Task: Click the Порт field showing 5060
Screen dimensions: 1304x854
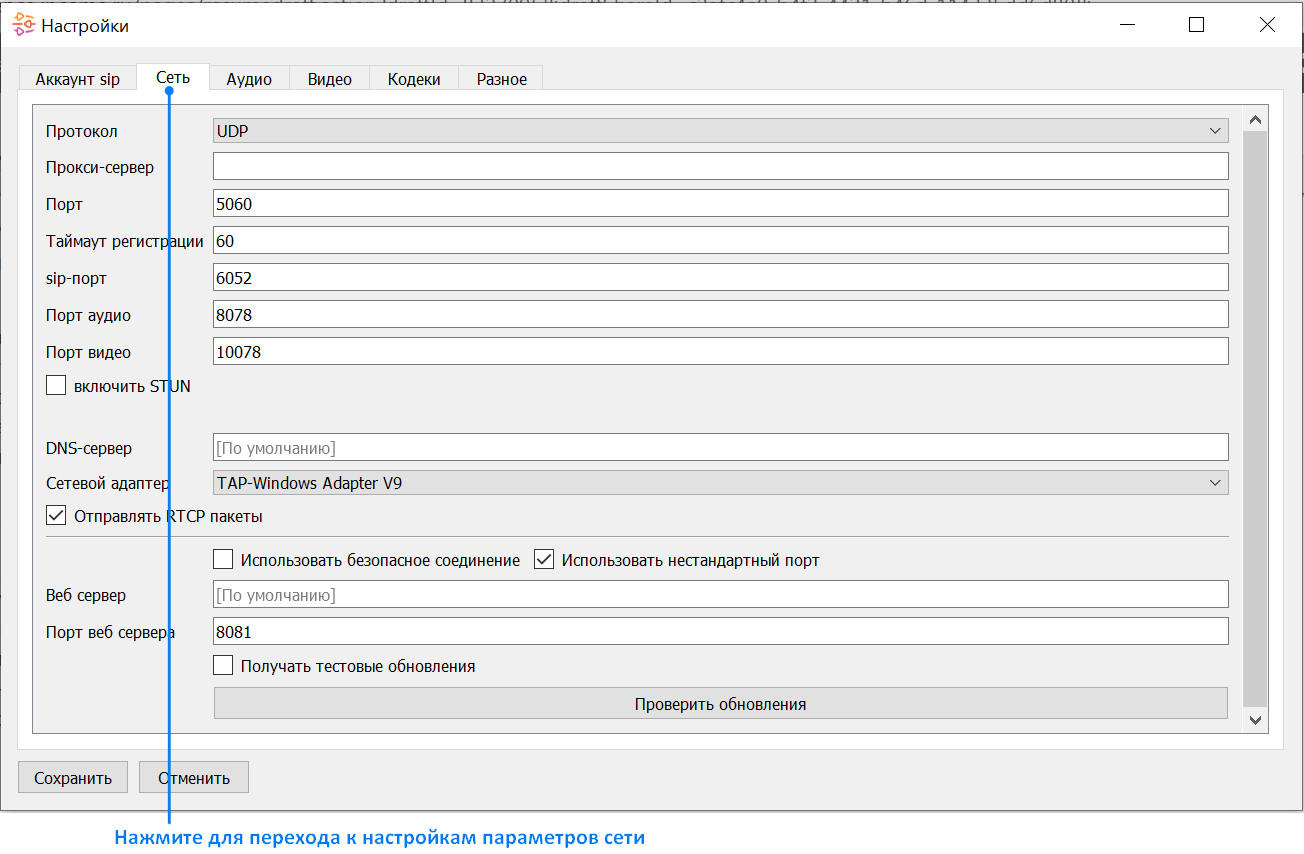Action: (x=721, y=204)
